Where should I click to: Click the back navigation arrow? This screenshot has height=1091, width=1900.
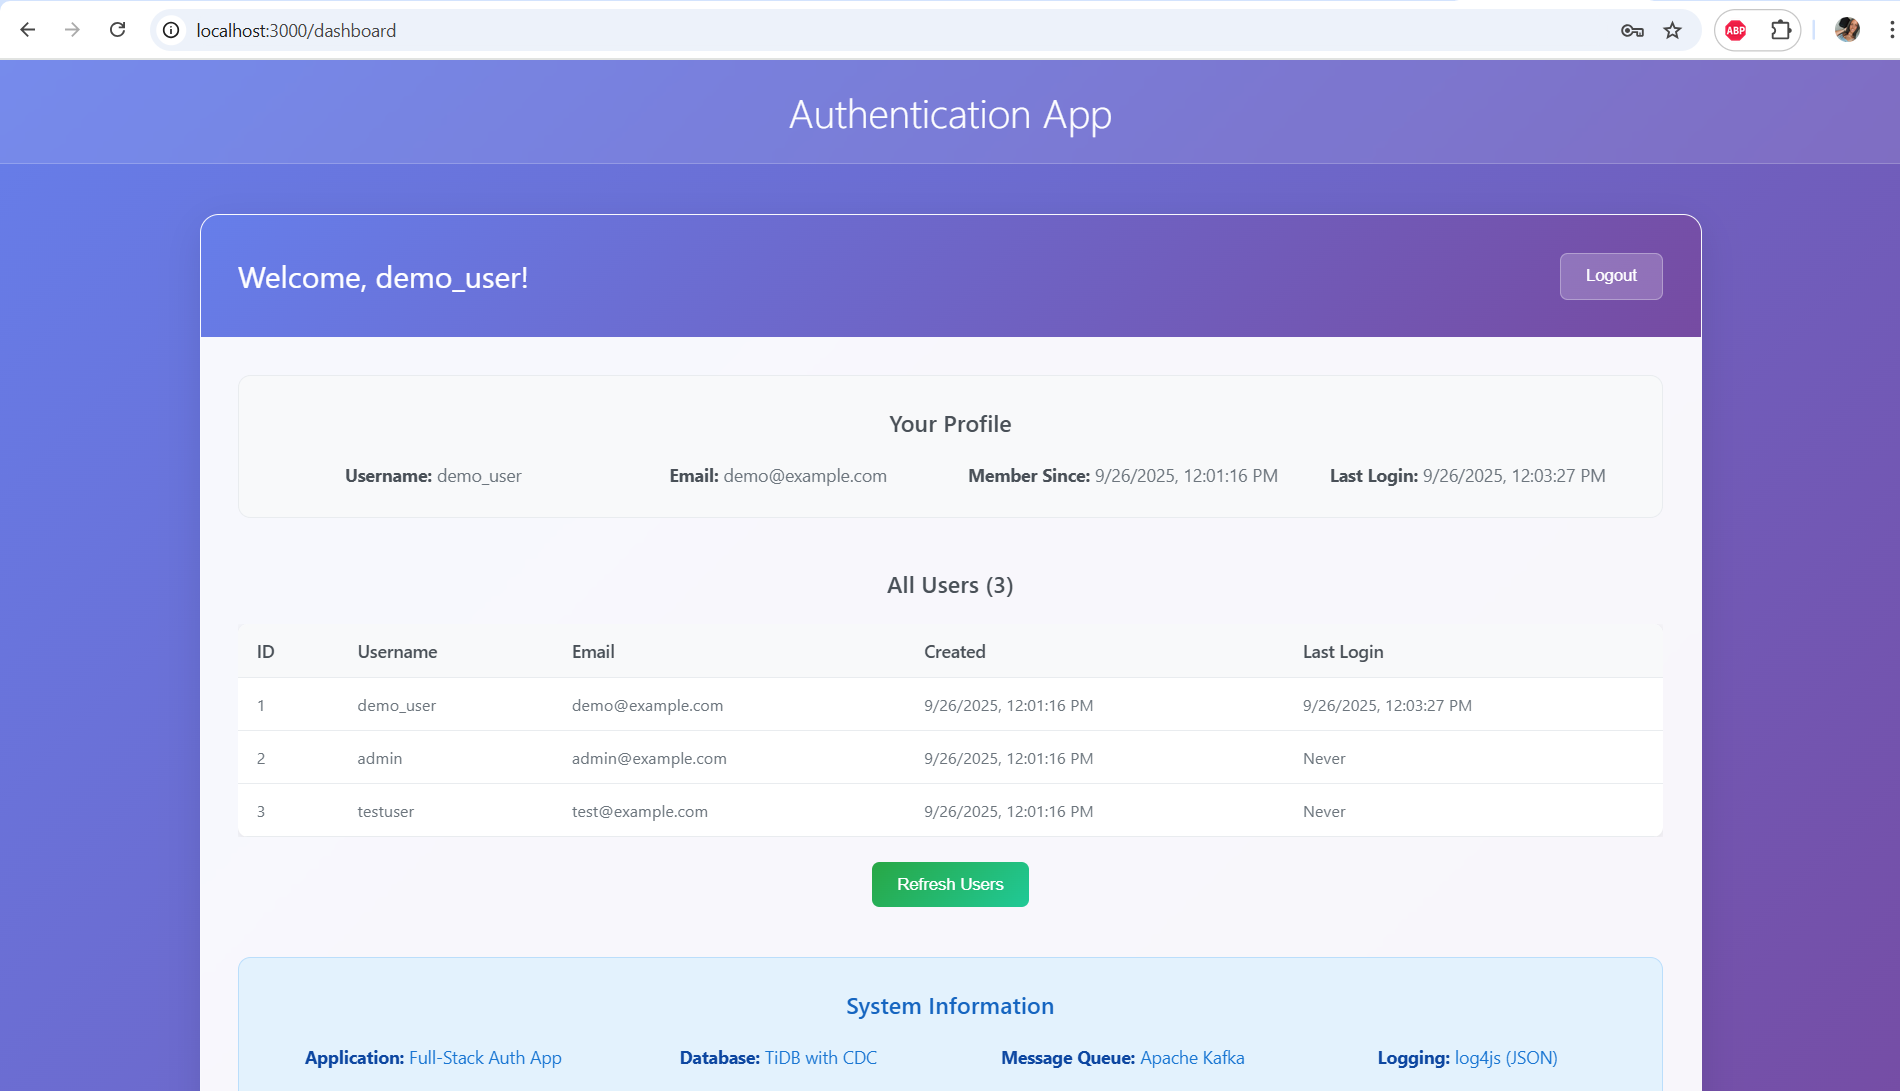click(x=28, y=30)
